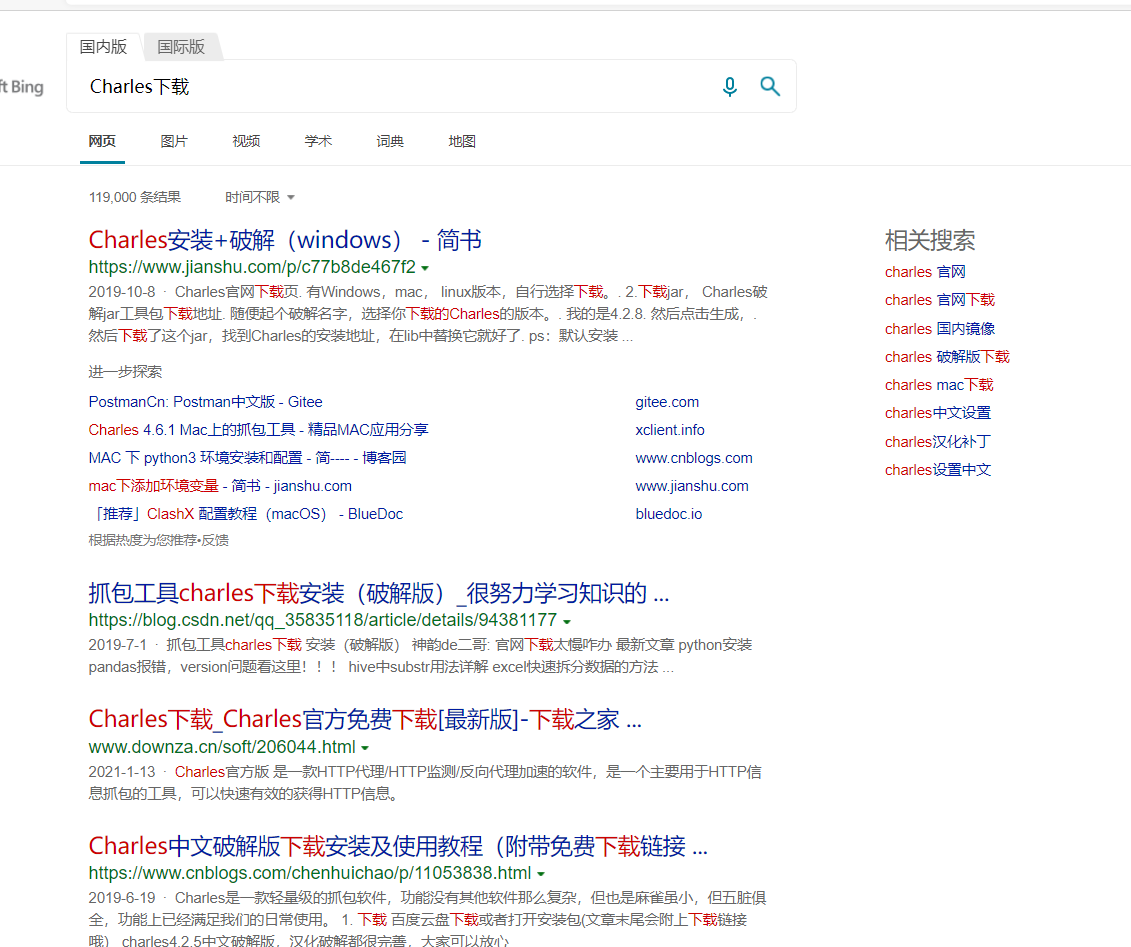Open mac下添加环境变量 - 简书 link
Screen dimensions: 1131x947
(x=220, y=486)
